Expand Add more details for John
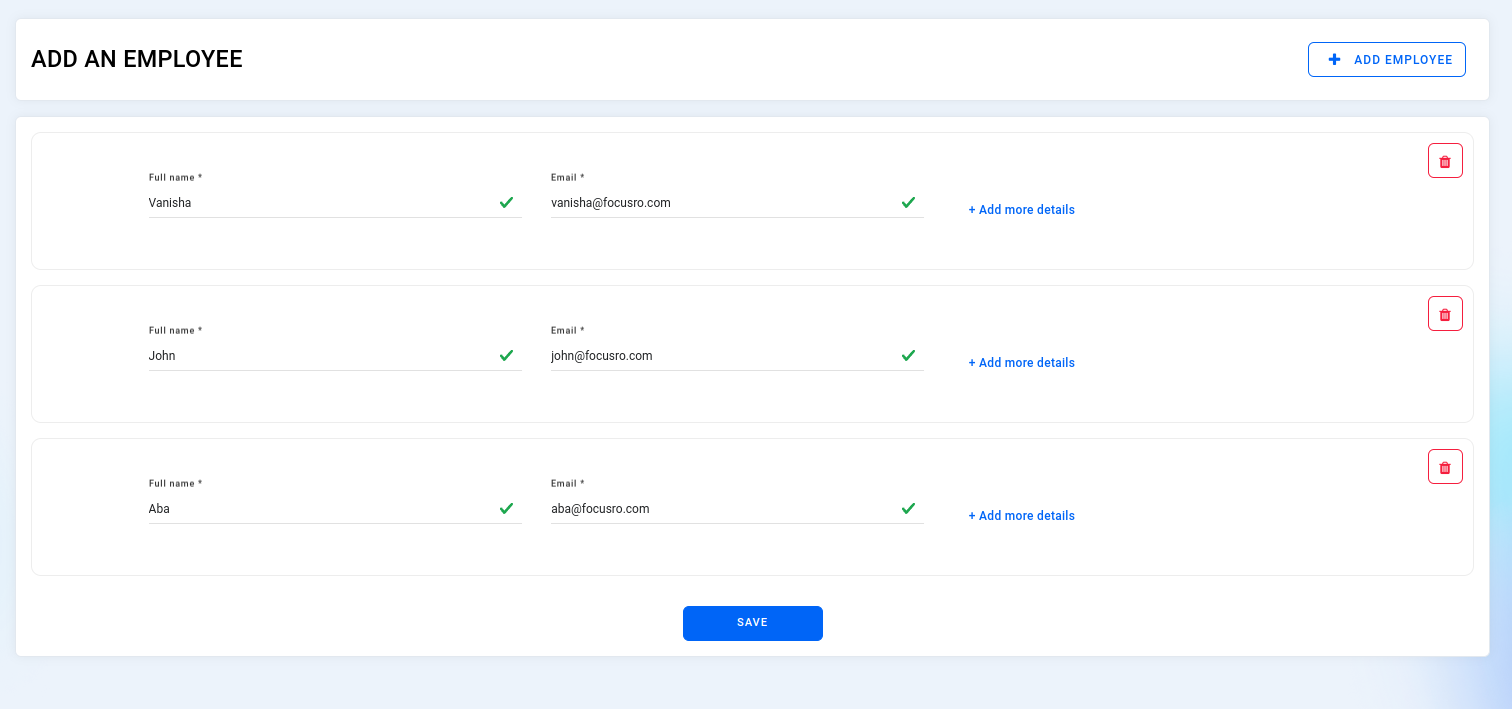 click(1021, 363)
